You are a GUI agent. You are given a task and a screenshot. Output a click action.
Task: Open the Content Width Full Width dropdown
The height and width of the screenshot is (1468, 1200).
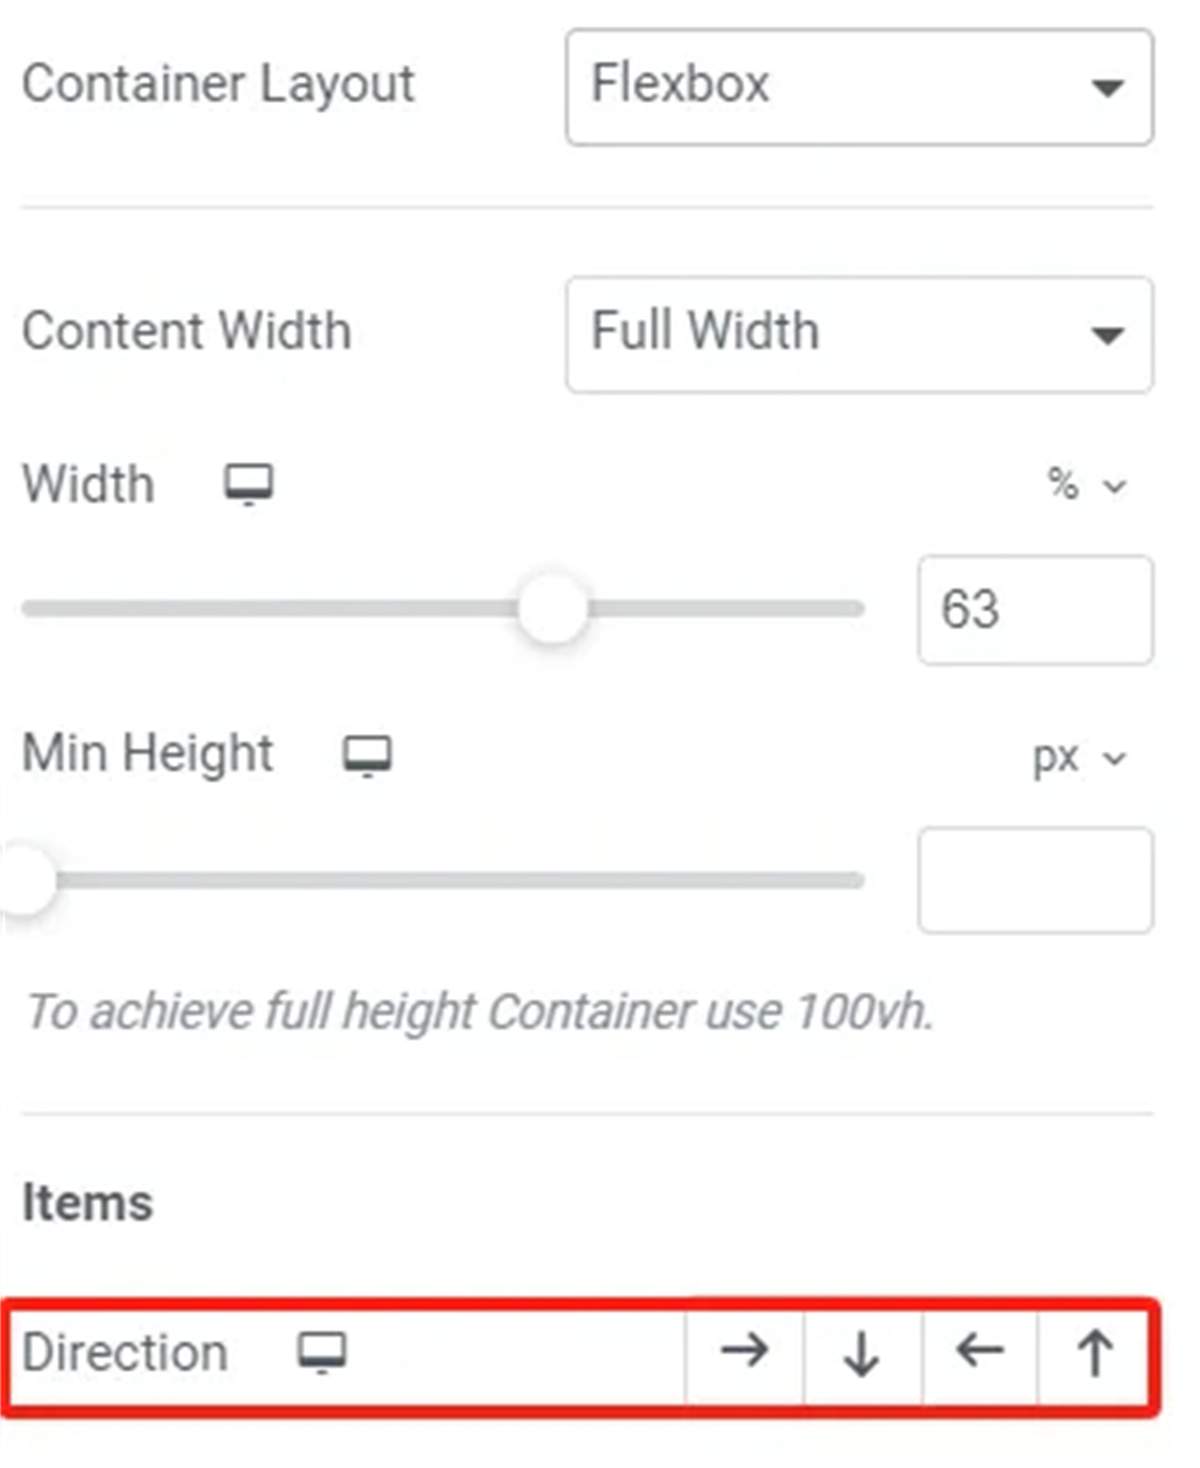coord(859,334)
